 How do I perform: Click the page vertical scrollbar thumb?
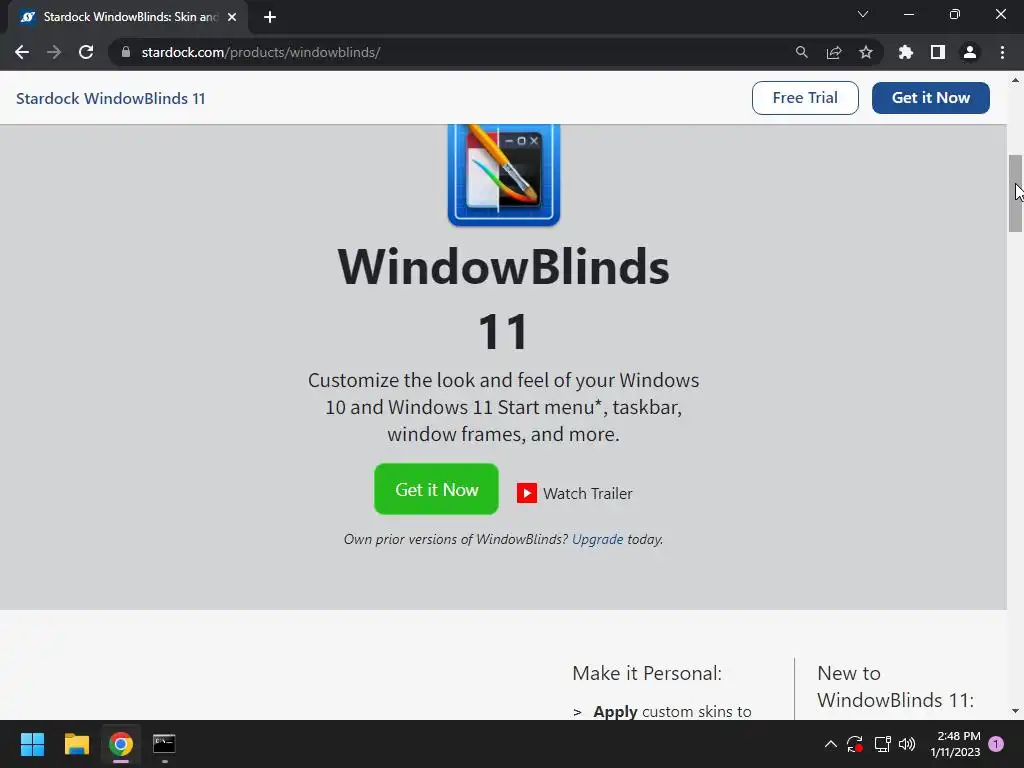coord(1015,193)
